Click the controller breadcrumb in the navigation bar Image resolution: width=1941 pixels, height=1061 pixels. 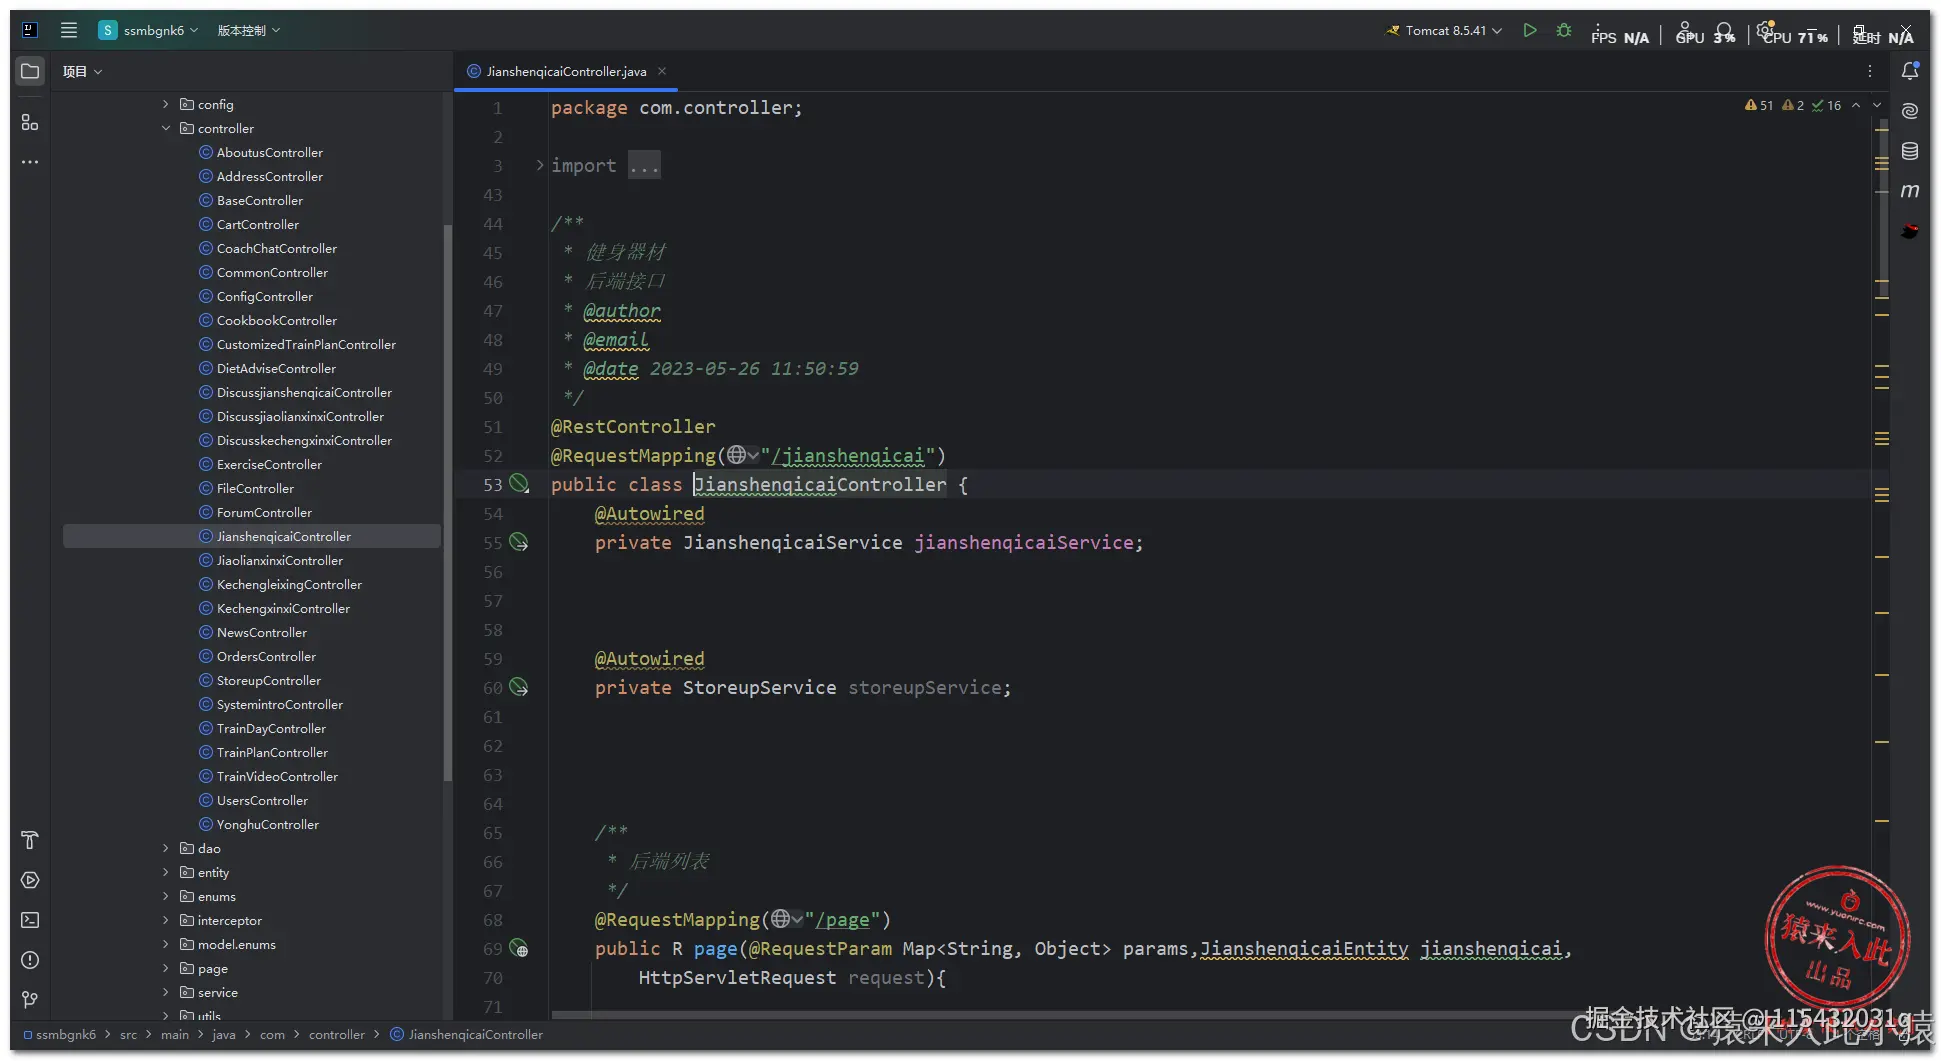(x=336, y=1035)
